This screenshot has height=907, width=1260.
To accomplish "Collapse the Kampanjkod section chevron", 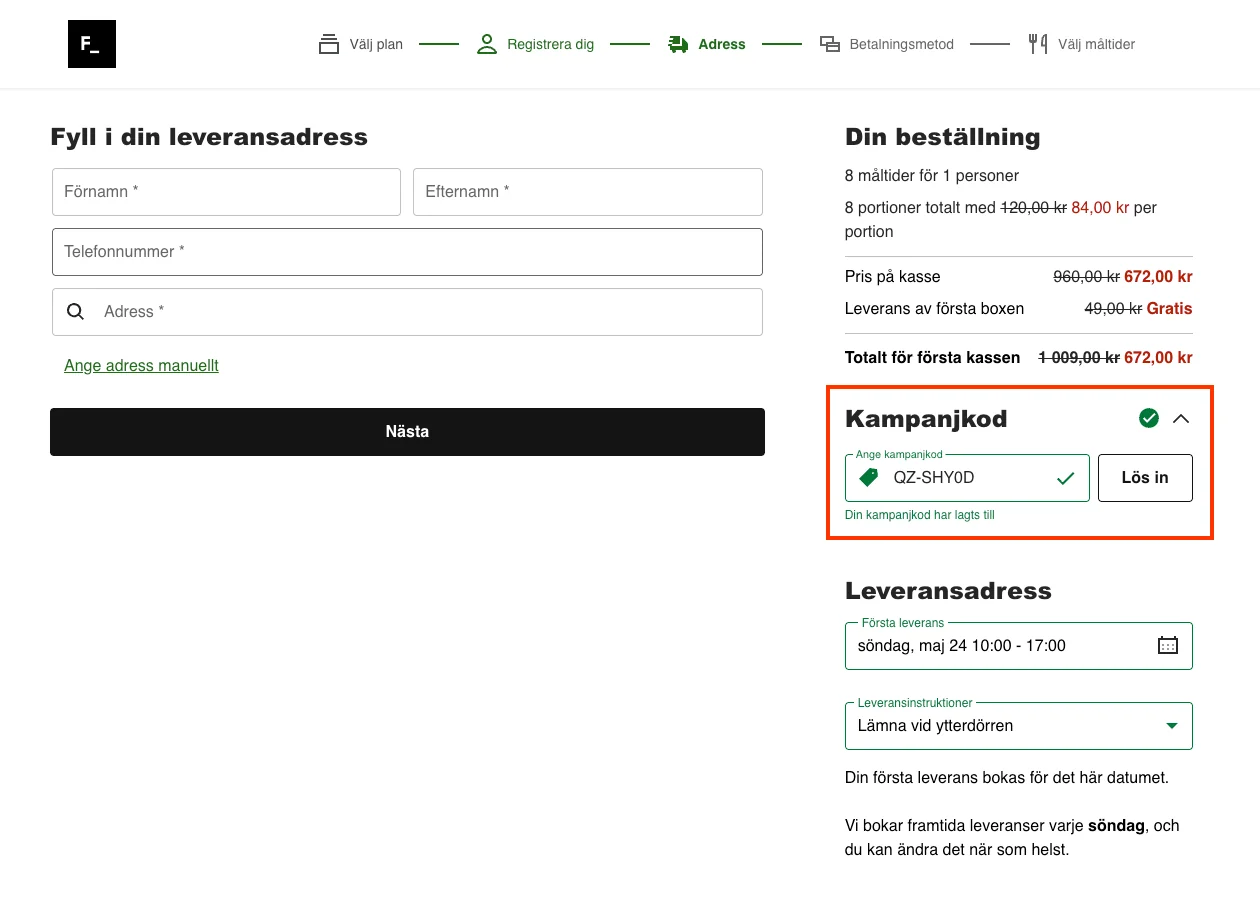I will [x=1181, y=418].
